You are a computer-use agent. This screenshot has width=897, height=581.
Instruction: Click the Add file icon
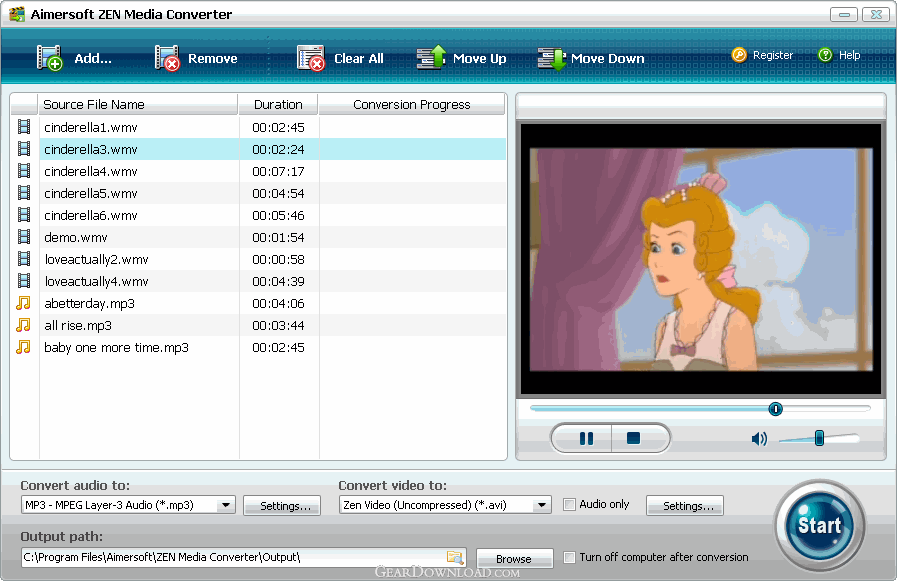click(x=49, y=58)
